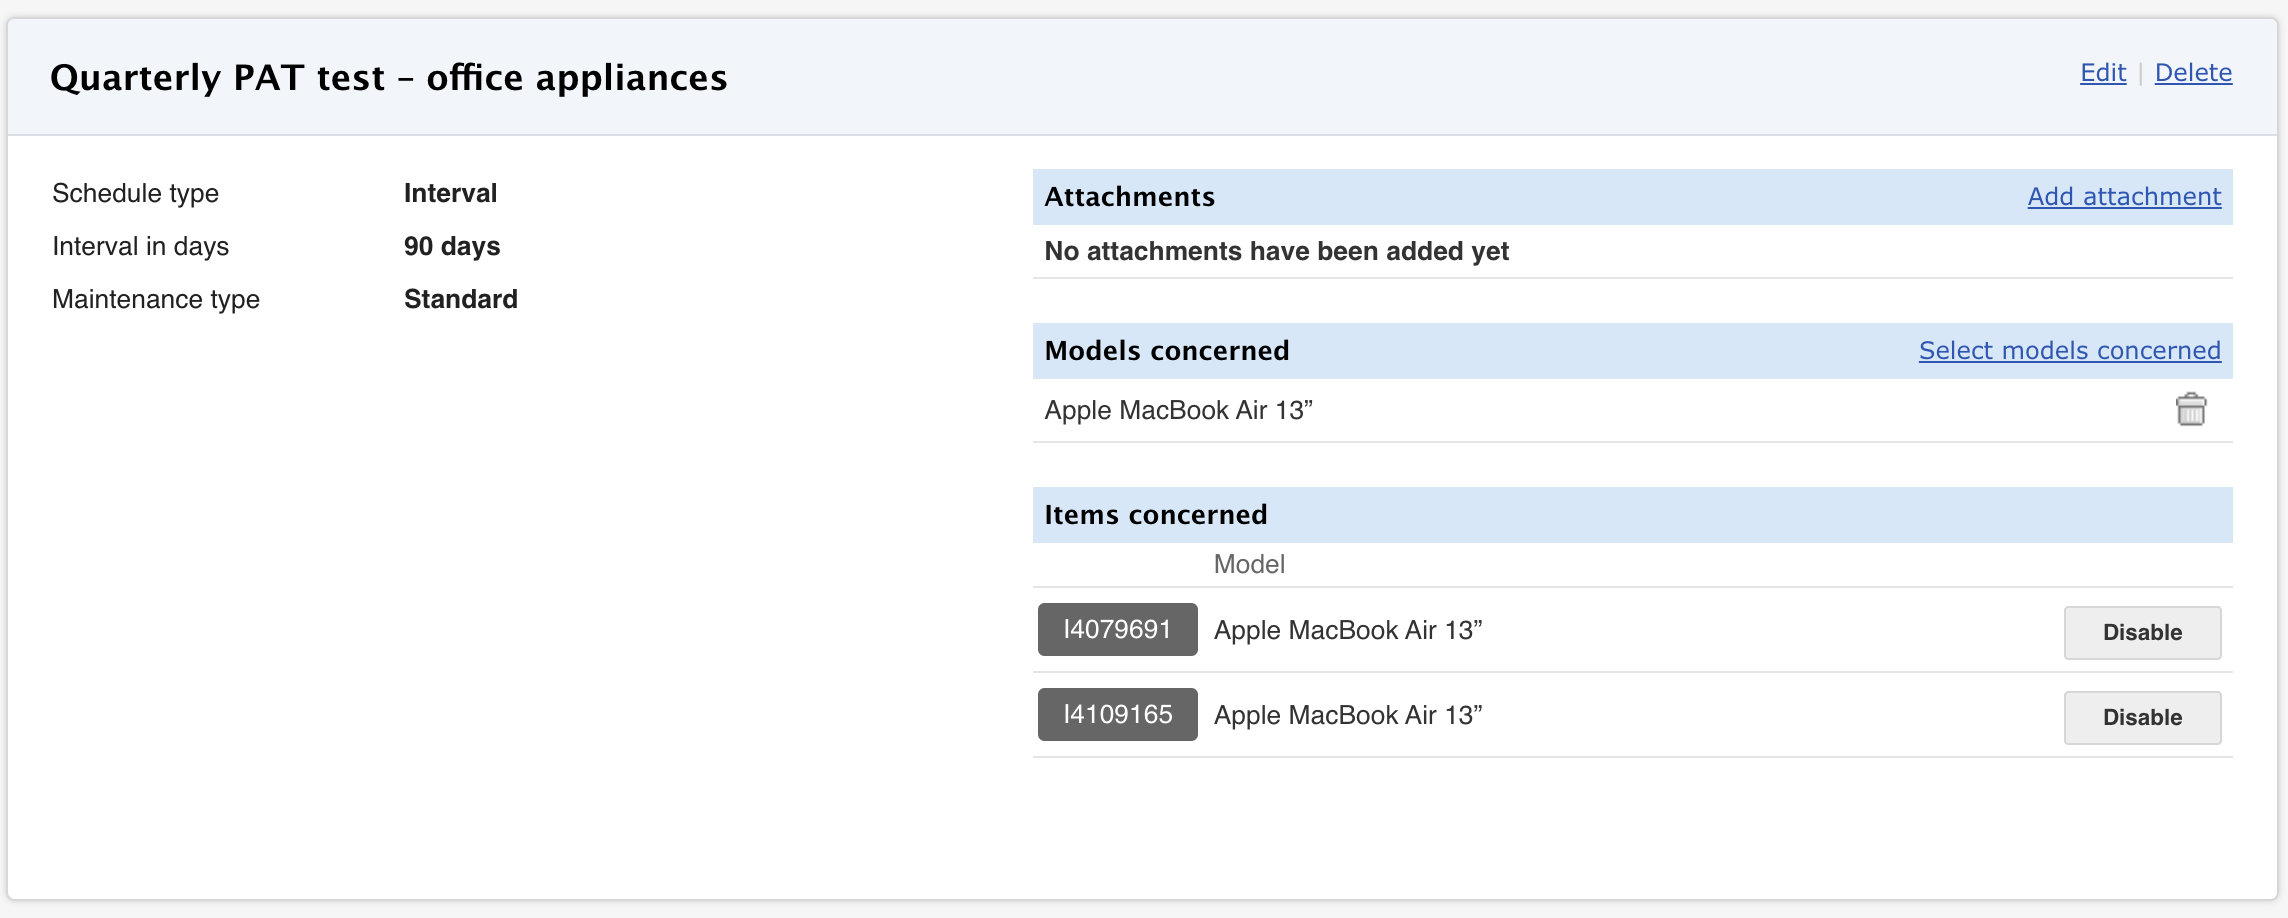Click the Models concerned section heading
This screenshot has width=2288, height=918.
pos(1166,351)
